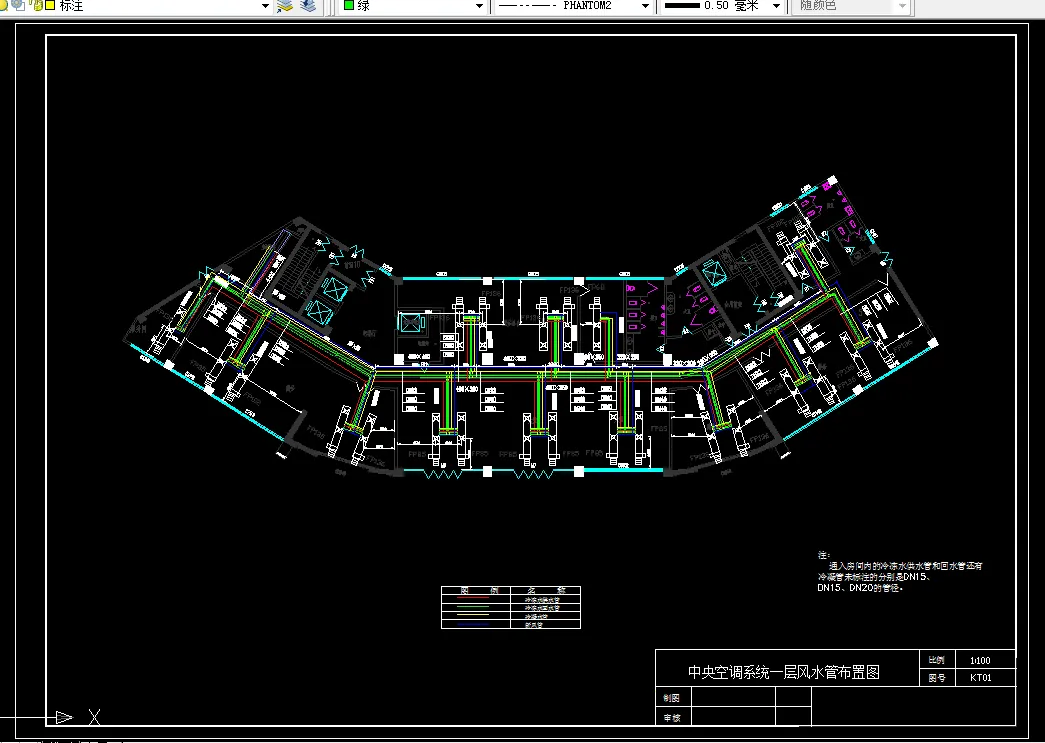Click the green color swatch labeled 绿

click(x=349, y=5)
